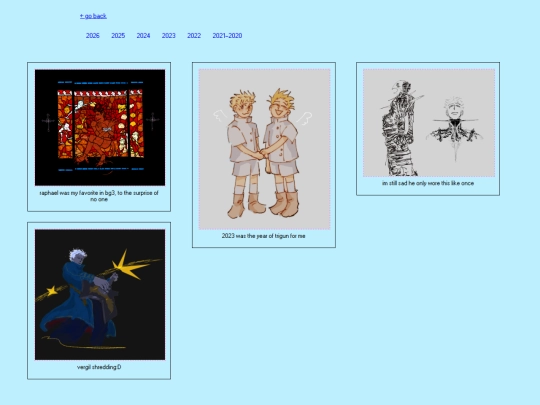Viewport: 540px width, 405px height.
Task: Open the Raphael stained glass artwork
Action: (x=100, y=127)
